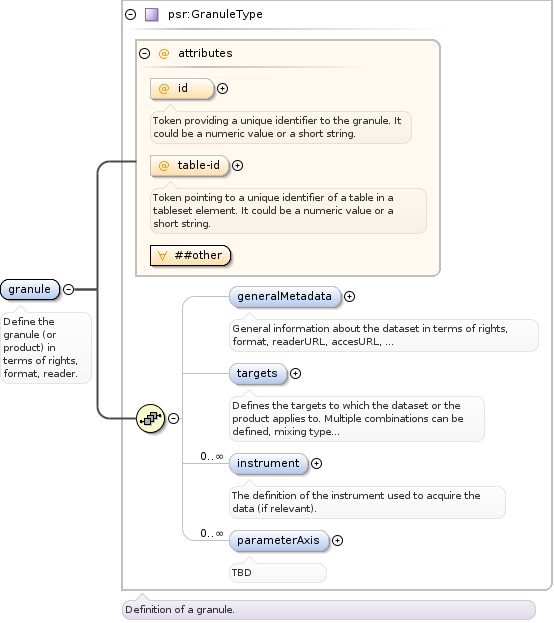Expand the id attribute details
554x623 pixels.
[223, 89]
